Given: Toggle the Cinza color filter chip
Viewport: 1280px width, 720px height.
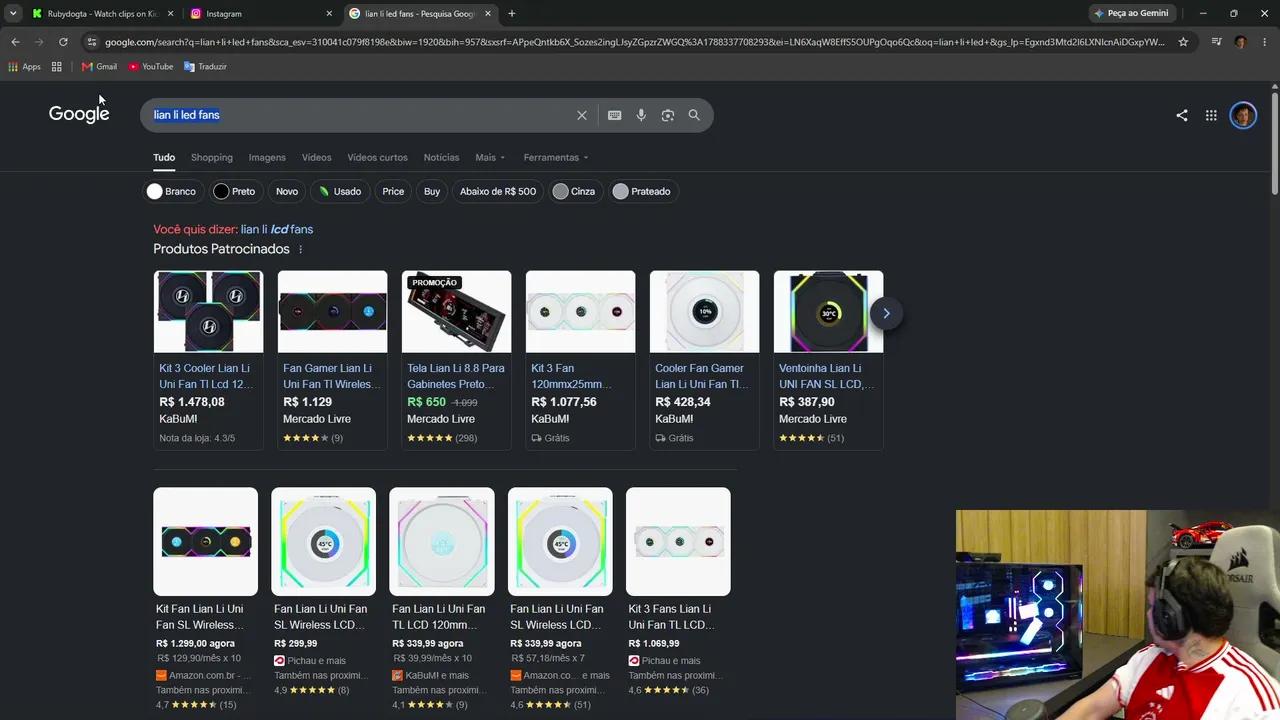Looking at the screenshot, I should click(576, 191).
